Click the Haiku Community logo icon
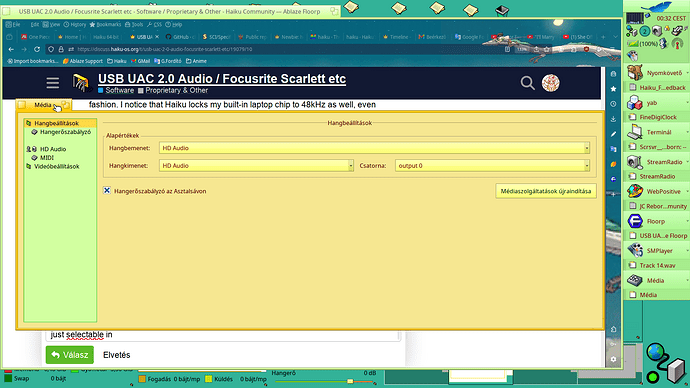The image size is (690, 388). [x=81, y=83]
